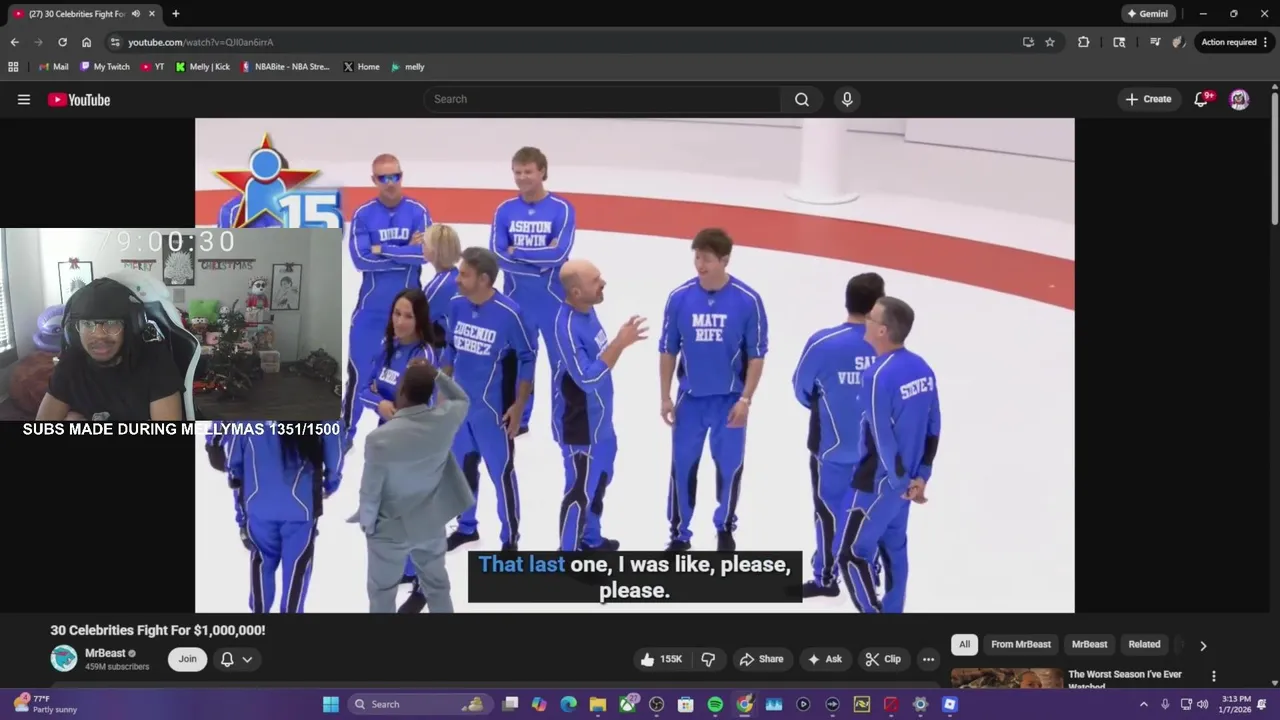
Task: Click the Share button
Action: pos(761,659)
